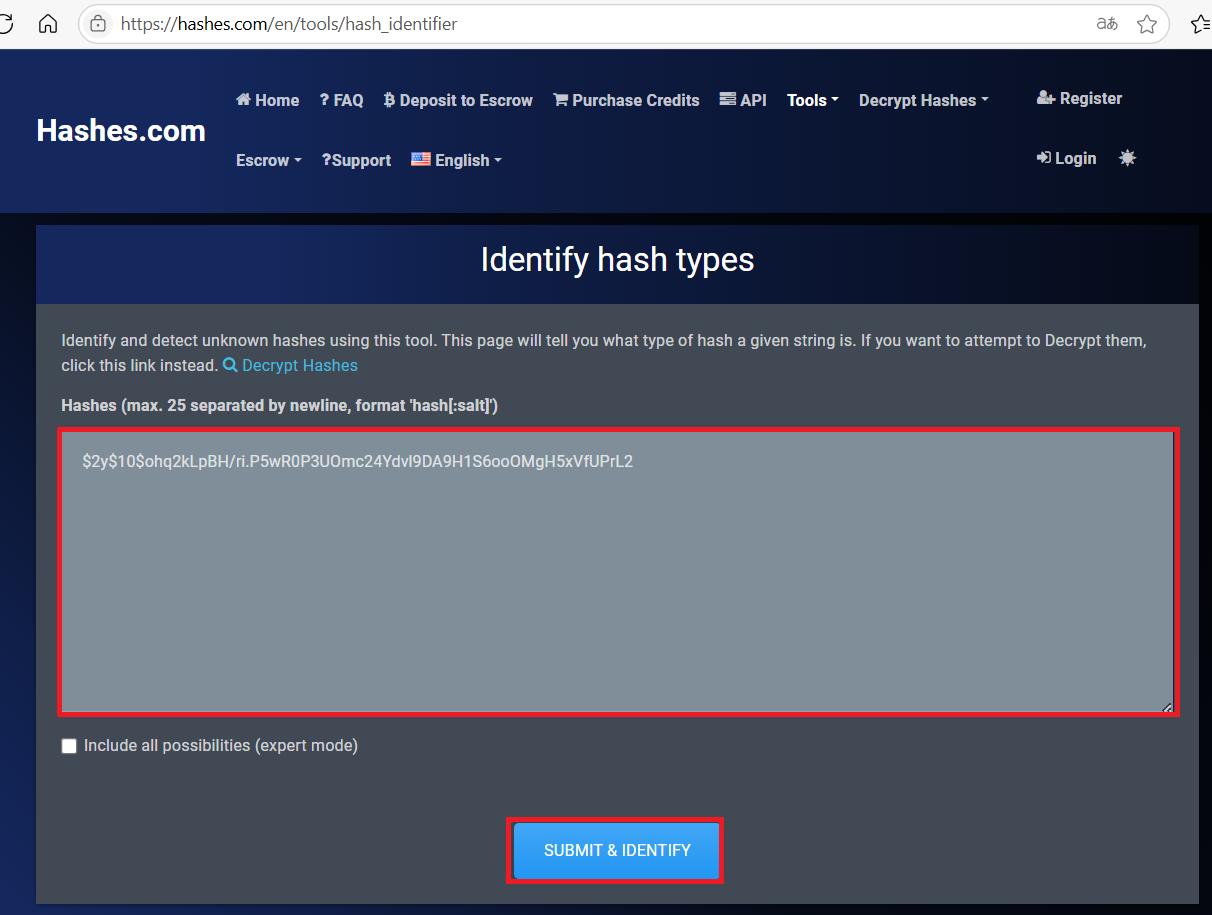Click the site info lock icon
Screen dimensions: 1212x915
(98, 24)
